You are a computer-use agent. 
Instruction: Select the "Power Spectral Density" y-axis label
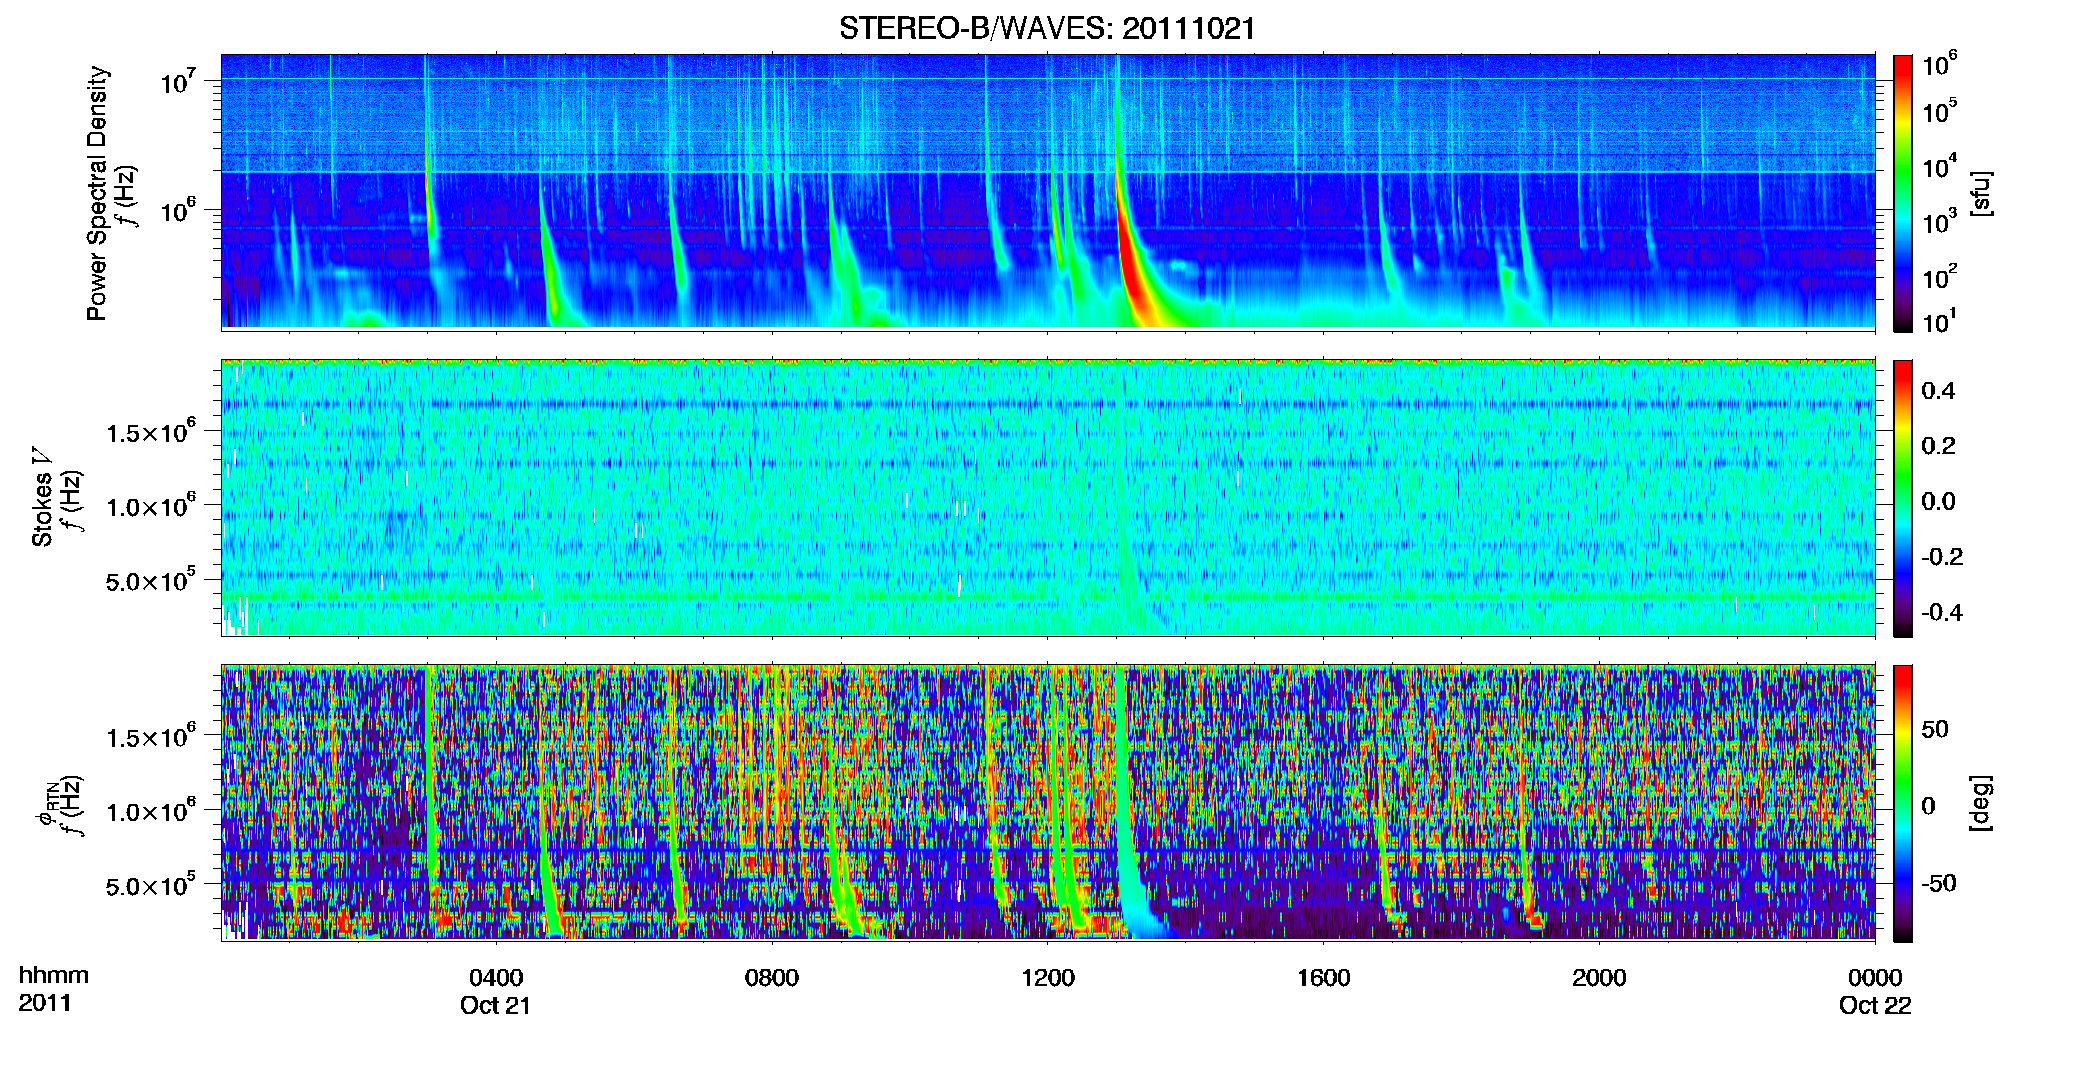pos(97,193)
